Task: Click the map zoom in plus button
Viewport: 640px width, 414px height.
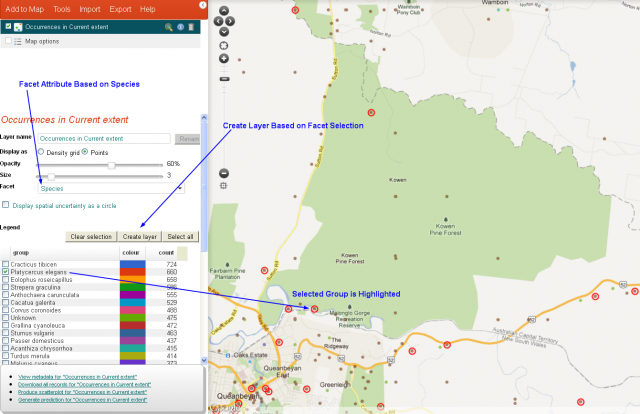Action: point(223,59)
